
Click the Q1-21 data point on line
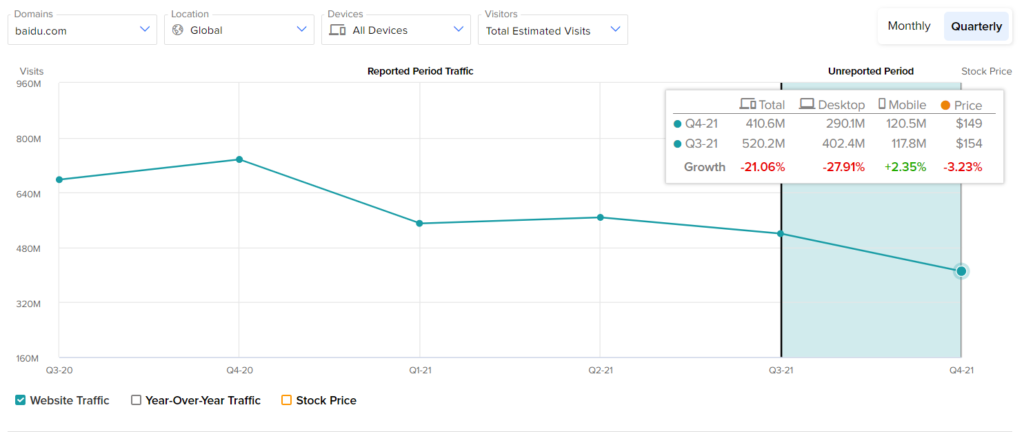[420, 223]
